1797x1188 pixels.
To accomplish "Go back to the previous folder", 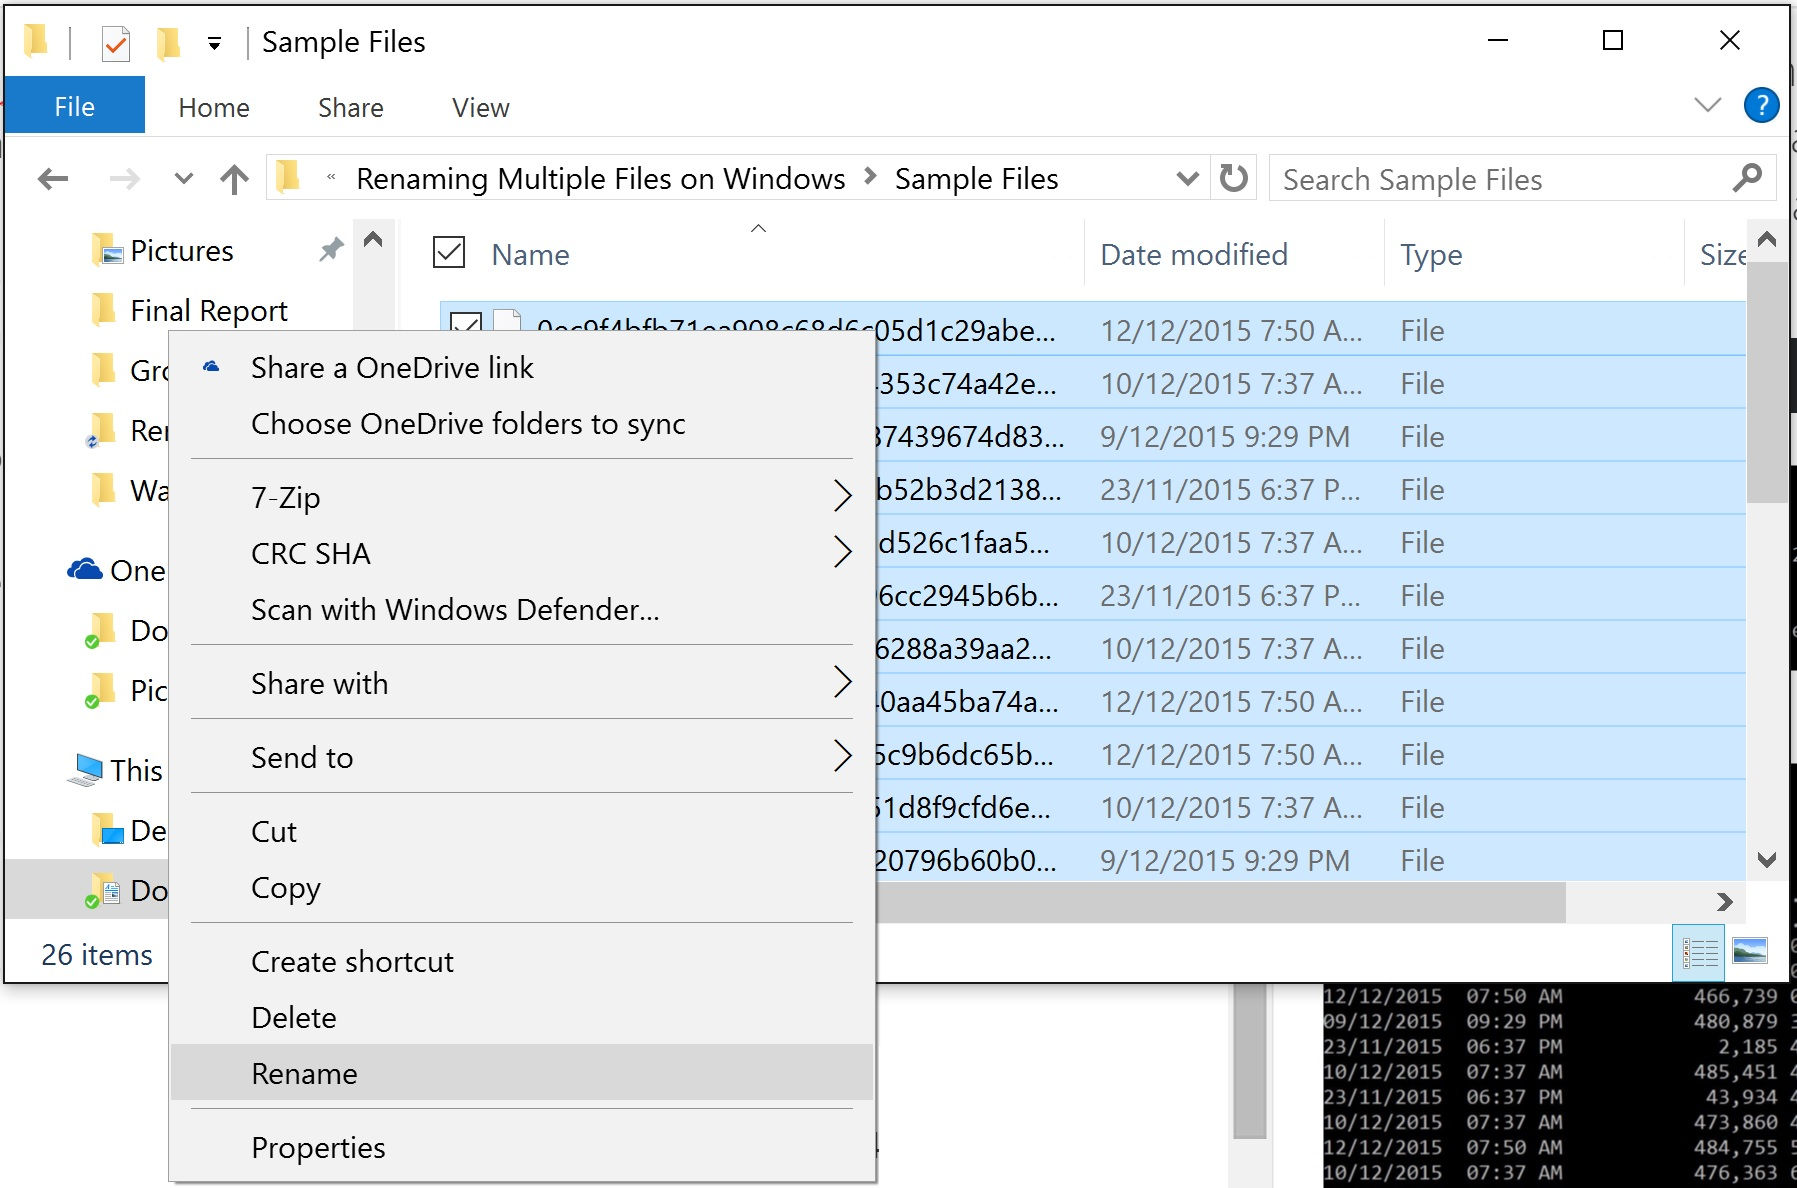I will [52, 178].
